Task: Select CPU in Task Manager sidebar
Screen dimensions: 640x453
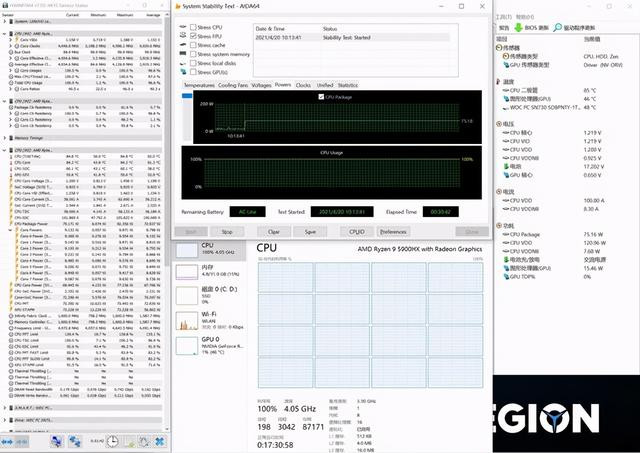Action: 211,249
